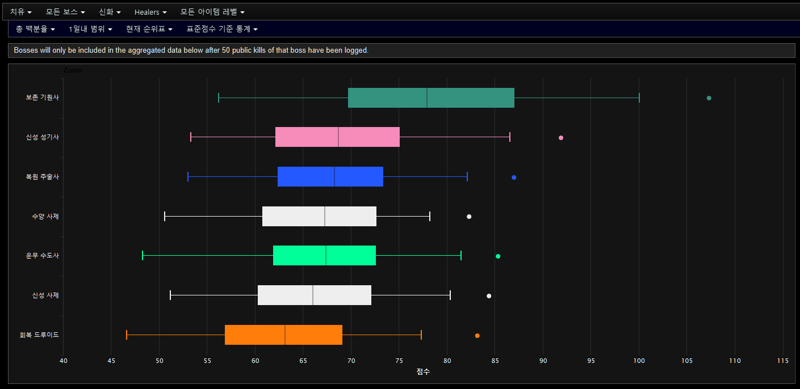Open the 신화 difficulty dropdown
The width and height of the screenshot is (800, 389).
[x=110, y=11]
